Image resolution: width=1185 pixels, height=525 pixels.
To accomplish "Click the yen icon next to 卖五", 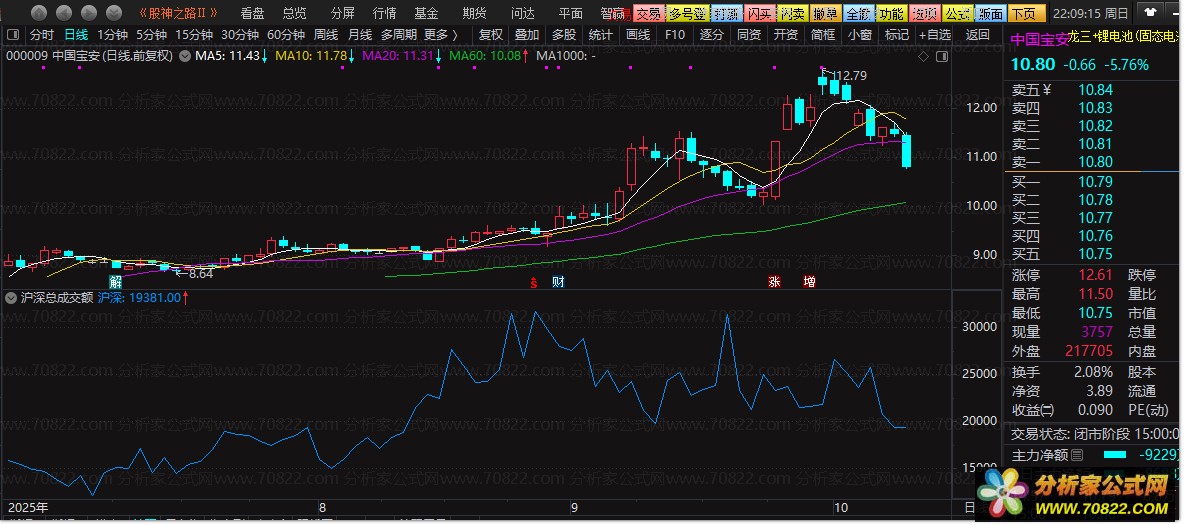I will [1047, 90].
